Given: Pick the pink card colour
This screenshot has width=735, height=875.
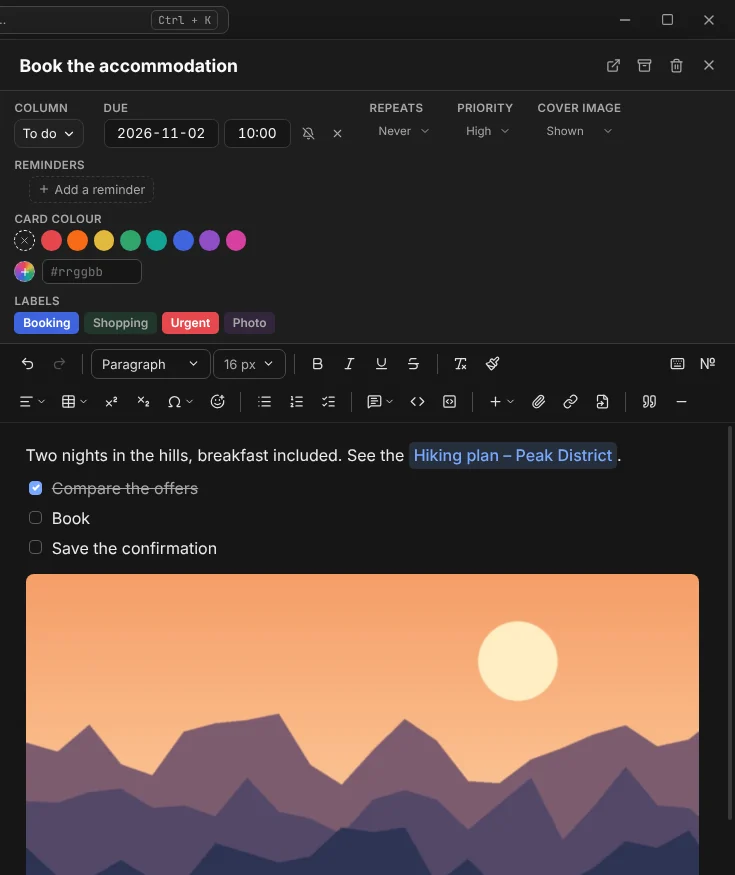Looking at the screenshot, I should [x=236, y=241].
